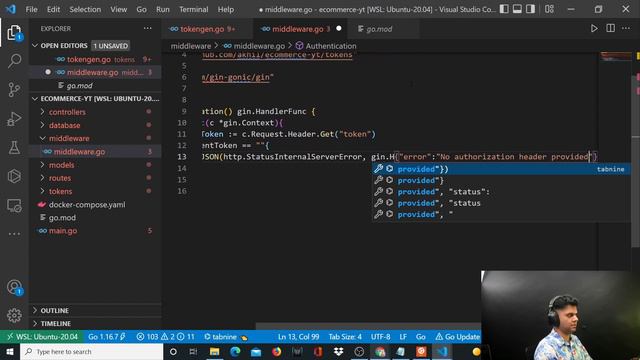
Task: Toggle the secondary side bar layout
Action: coord(530,9)
